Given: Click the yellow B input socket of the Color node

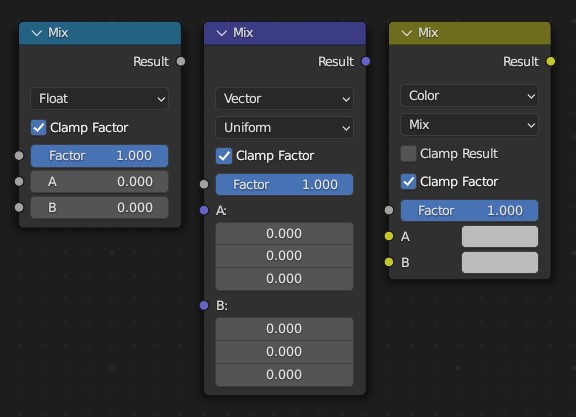Looking at the screenshot, I should tap(389, 262).
